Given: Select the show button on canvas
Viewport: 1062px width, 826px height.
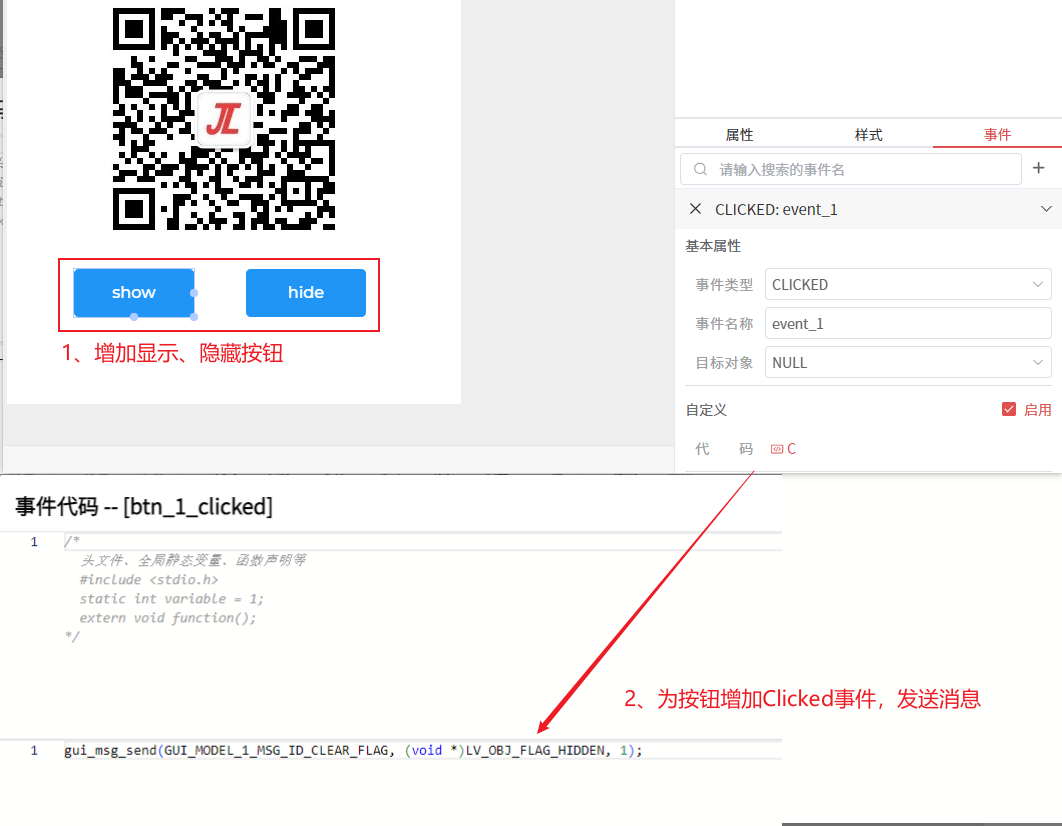Looking at the screenshot, I should tap(134, 292).
